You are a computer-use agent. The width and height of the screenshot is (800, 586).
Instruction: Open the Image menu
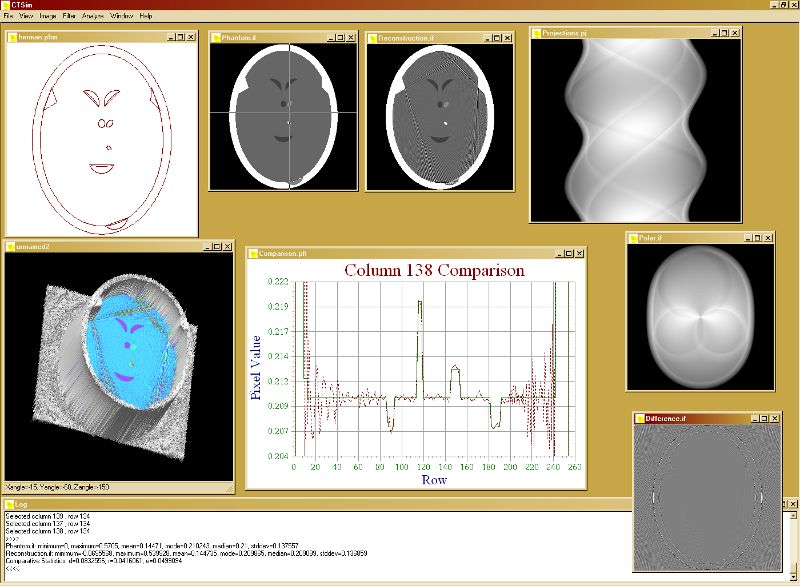(x=48, y=16)
